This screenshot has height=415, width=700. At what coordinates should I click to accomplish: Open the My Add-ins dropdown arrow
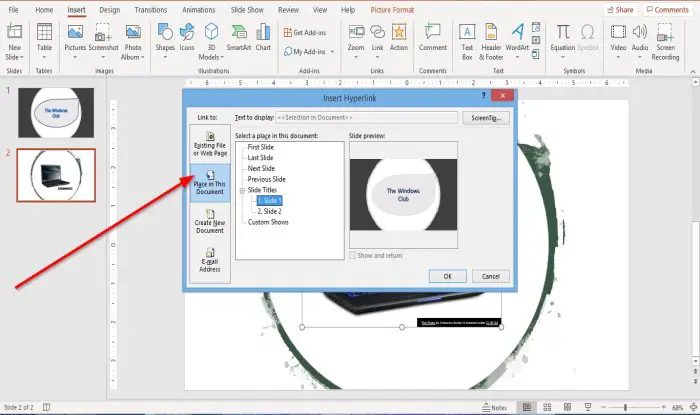tap(333, 52)
